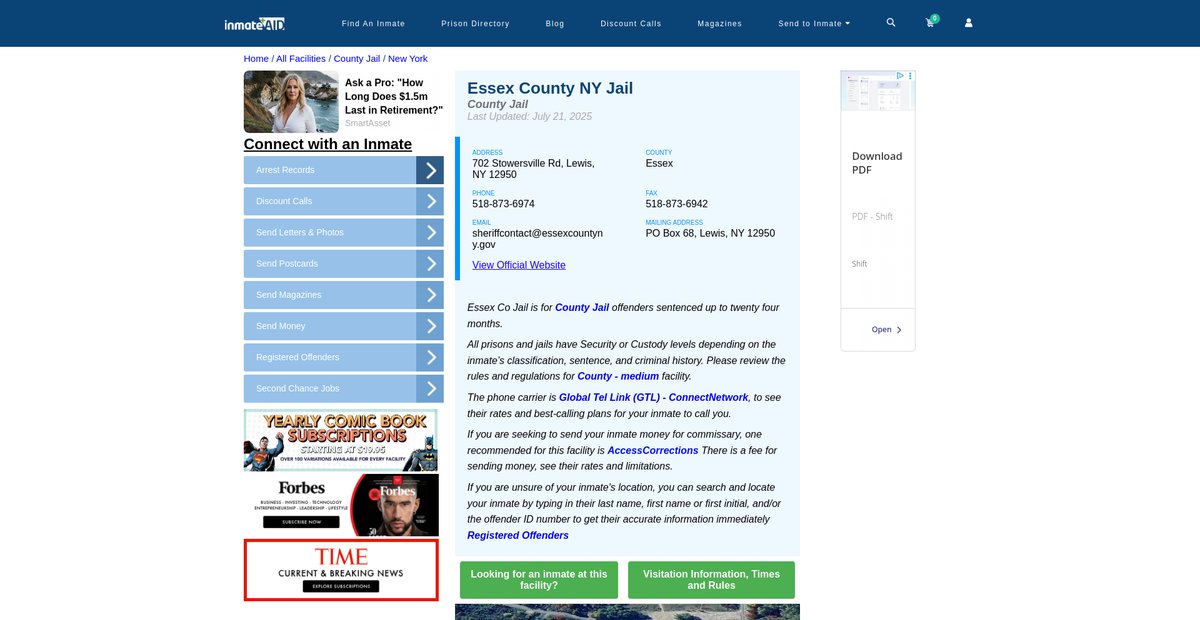Screen dimensions: 1200x620
Task: Open the View Official Website link
Action: 519,265
